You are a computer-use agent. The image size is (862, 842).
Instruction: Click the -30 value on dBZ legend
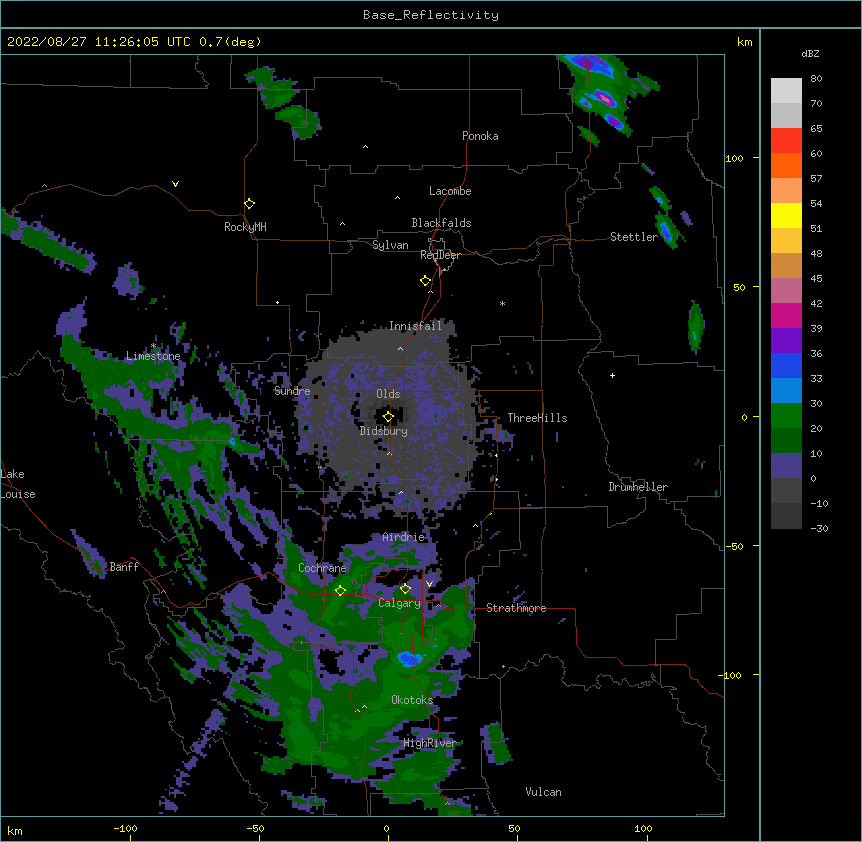pos(819,528)
